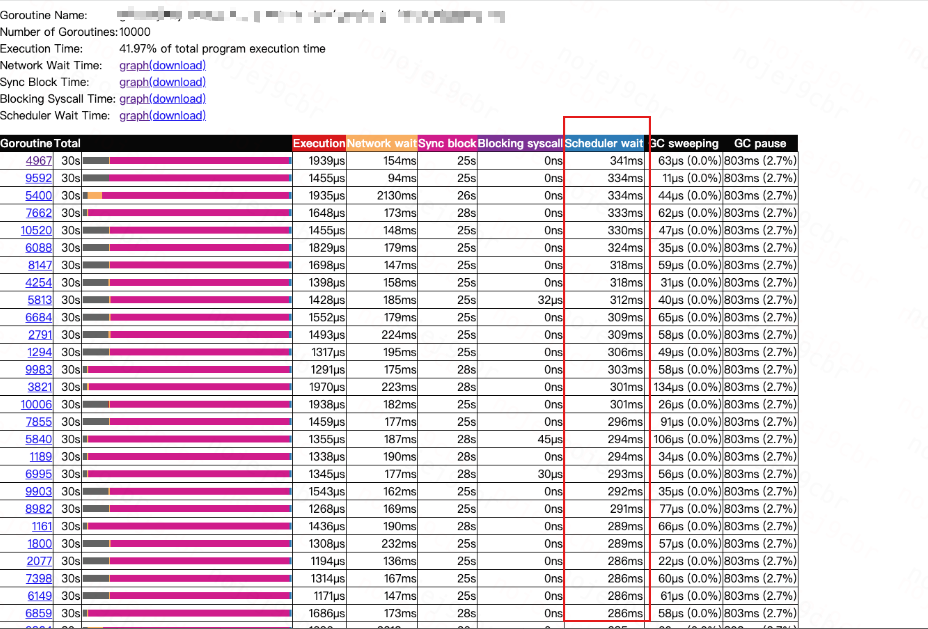Screen dimensions: 928x629
Task: Open goroutine 9592 link
Action: [x=39, y=178]
